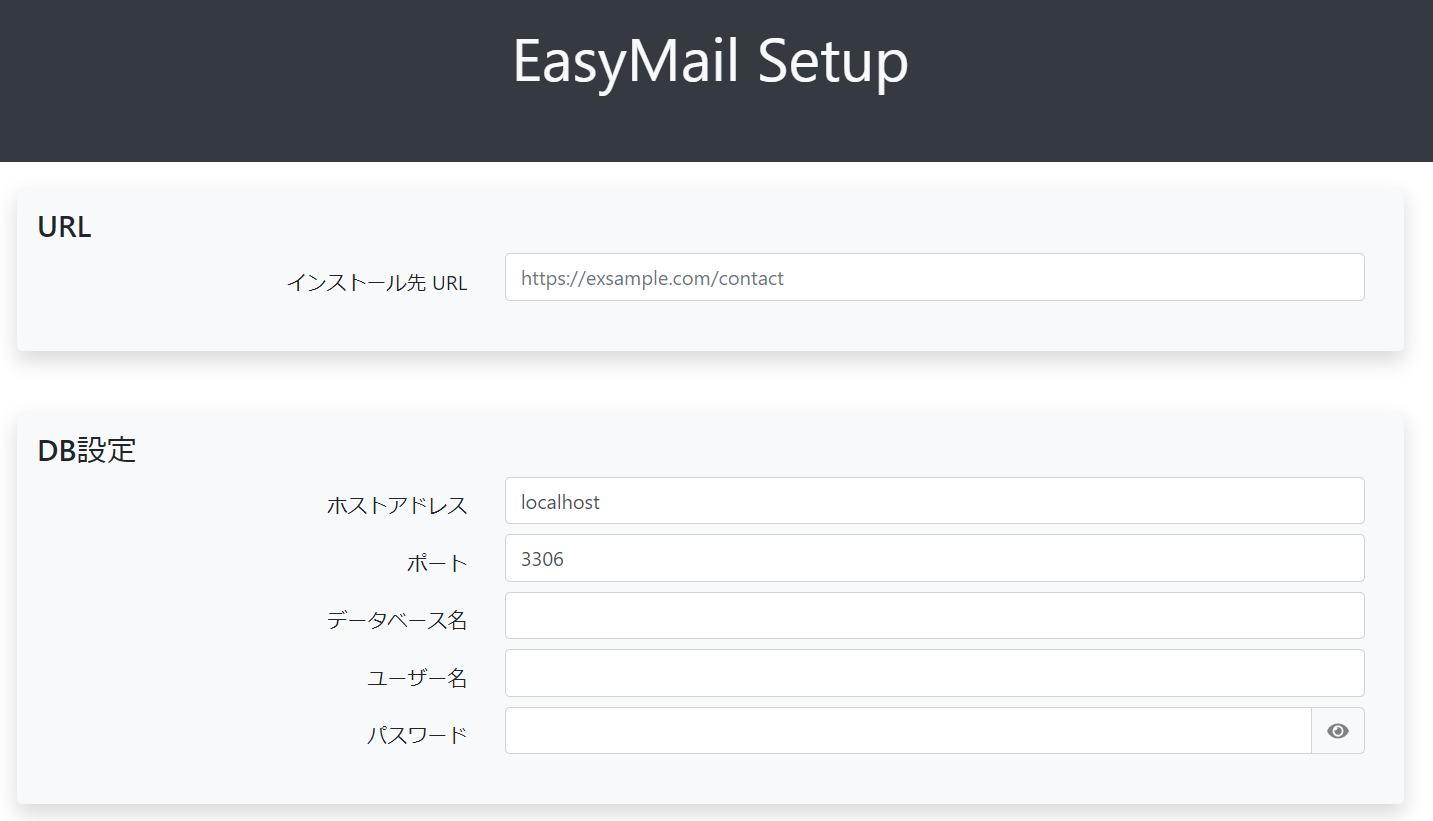Focus the ユーザー名 input field
This screenshot has height=821, width=1433.
click(x=934, y=673)
